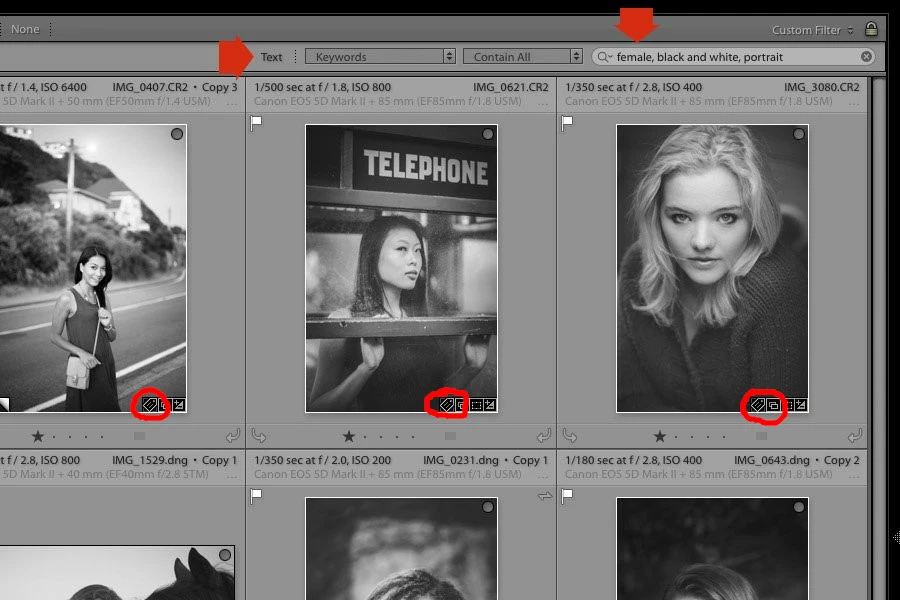Viewport: 900px width, 600px height.
Task: Select the TELEPHONE booth portrait thumbnail
Action: [x=401, y=268]
